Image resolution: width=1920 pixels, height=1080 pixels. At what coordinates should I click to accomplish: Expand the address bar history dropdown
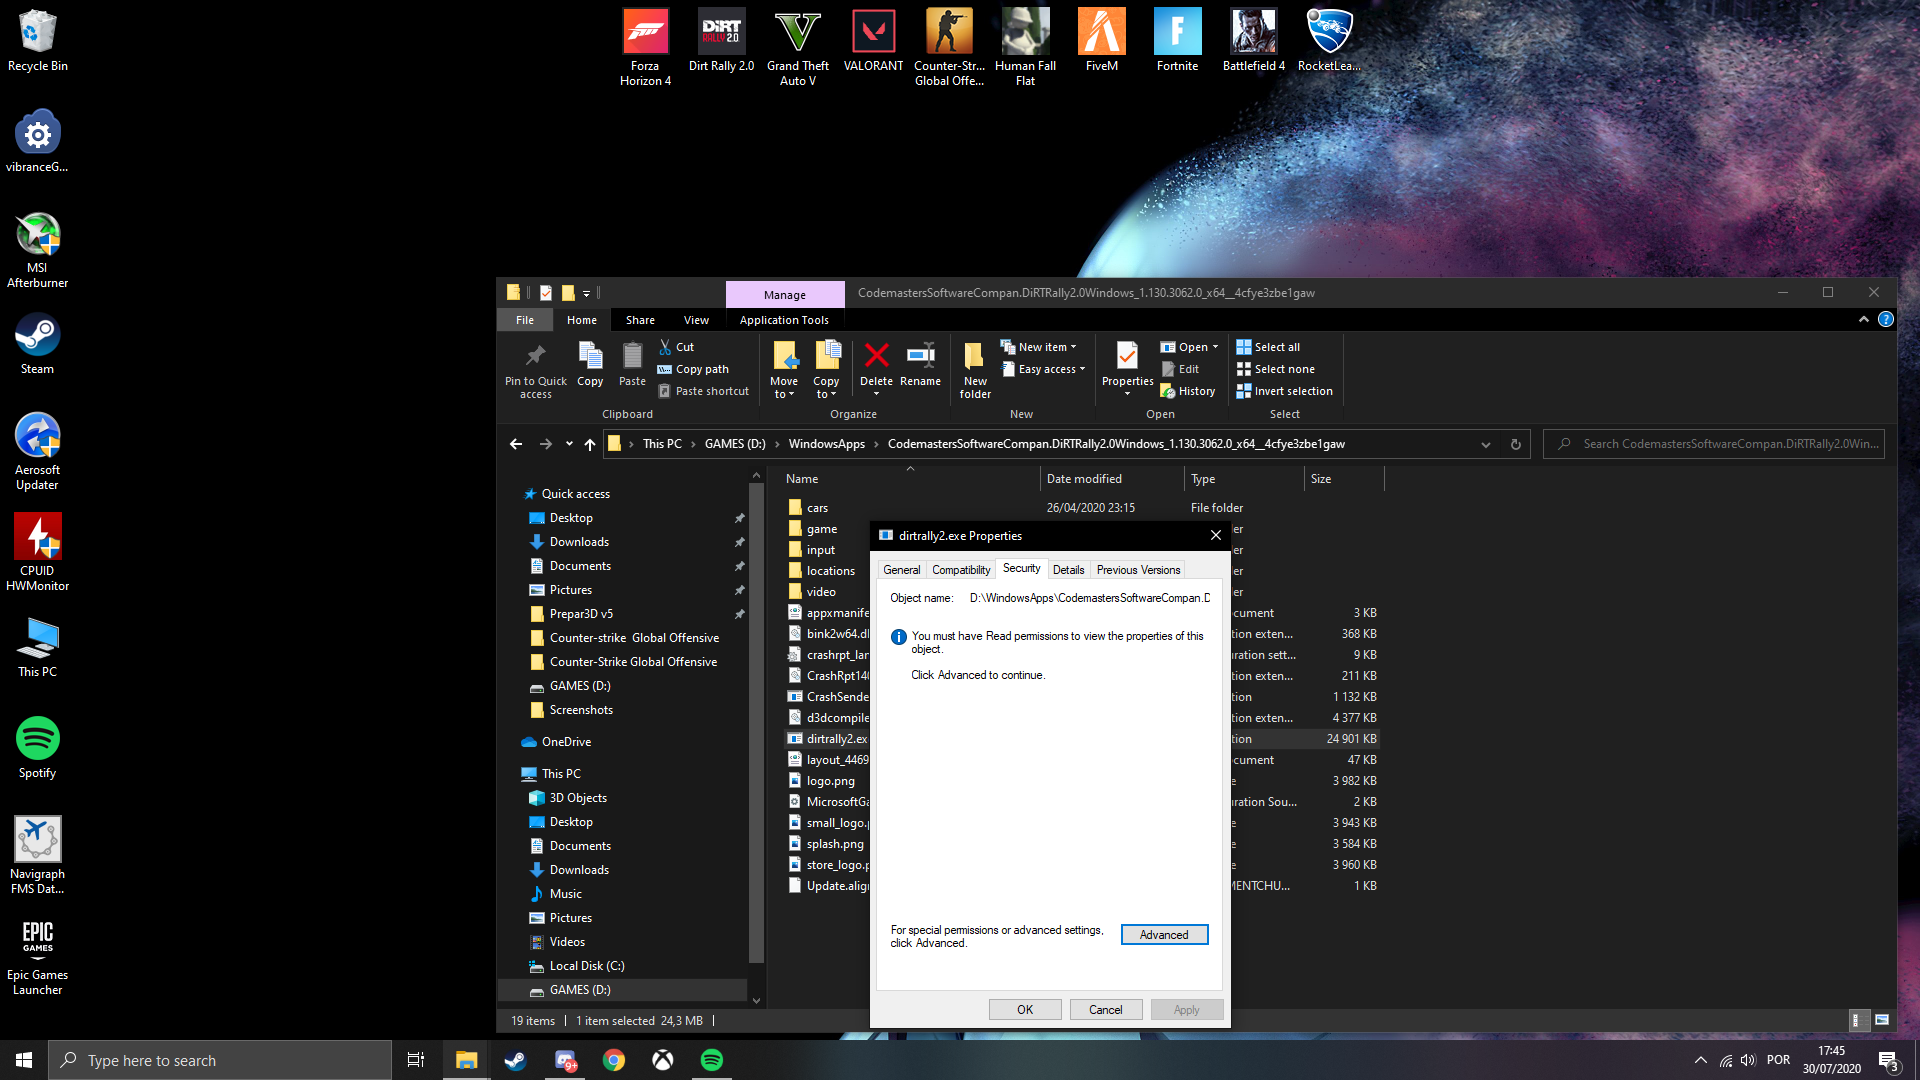1486,444
